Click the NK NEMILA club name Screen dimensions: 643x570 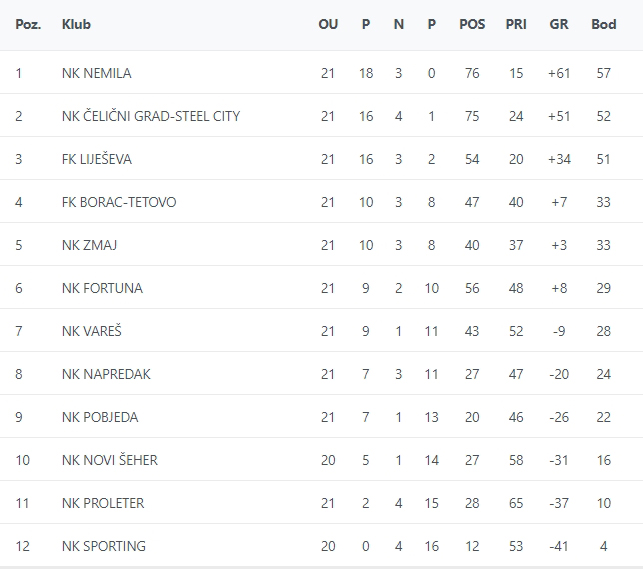(x=96, y=73)
